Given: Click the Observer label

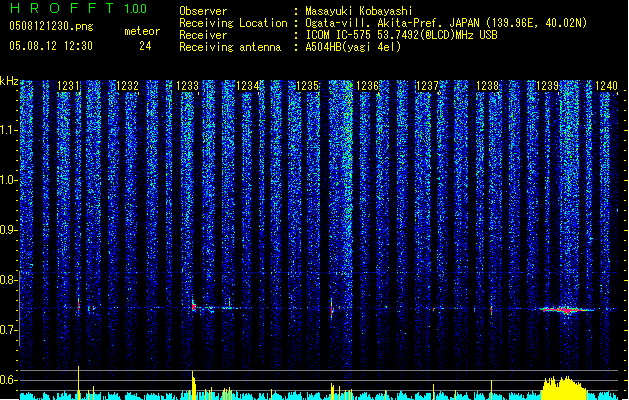Looking at the screenshot, I should click(203, 11).
